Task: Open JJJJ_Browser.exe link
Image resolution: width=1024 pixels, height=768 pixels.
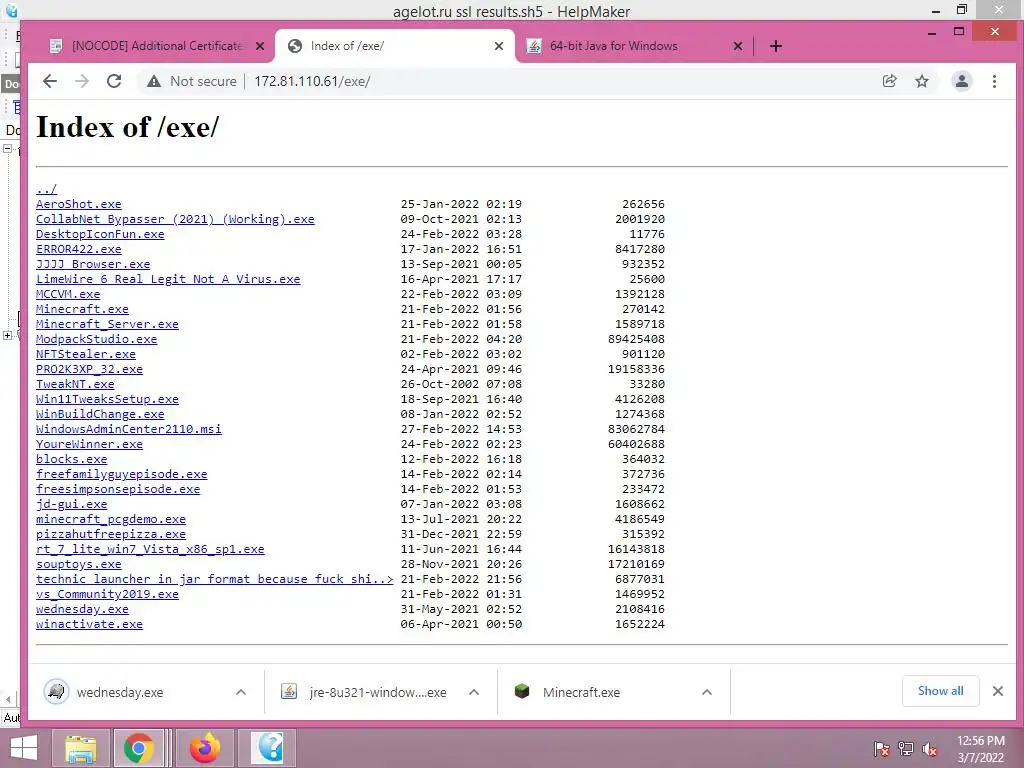Action: click(93, 264)
